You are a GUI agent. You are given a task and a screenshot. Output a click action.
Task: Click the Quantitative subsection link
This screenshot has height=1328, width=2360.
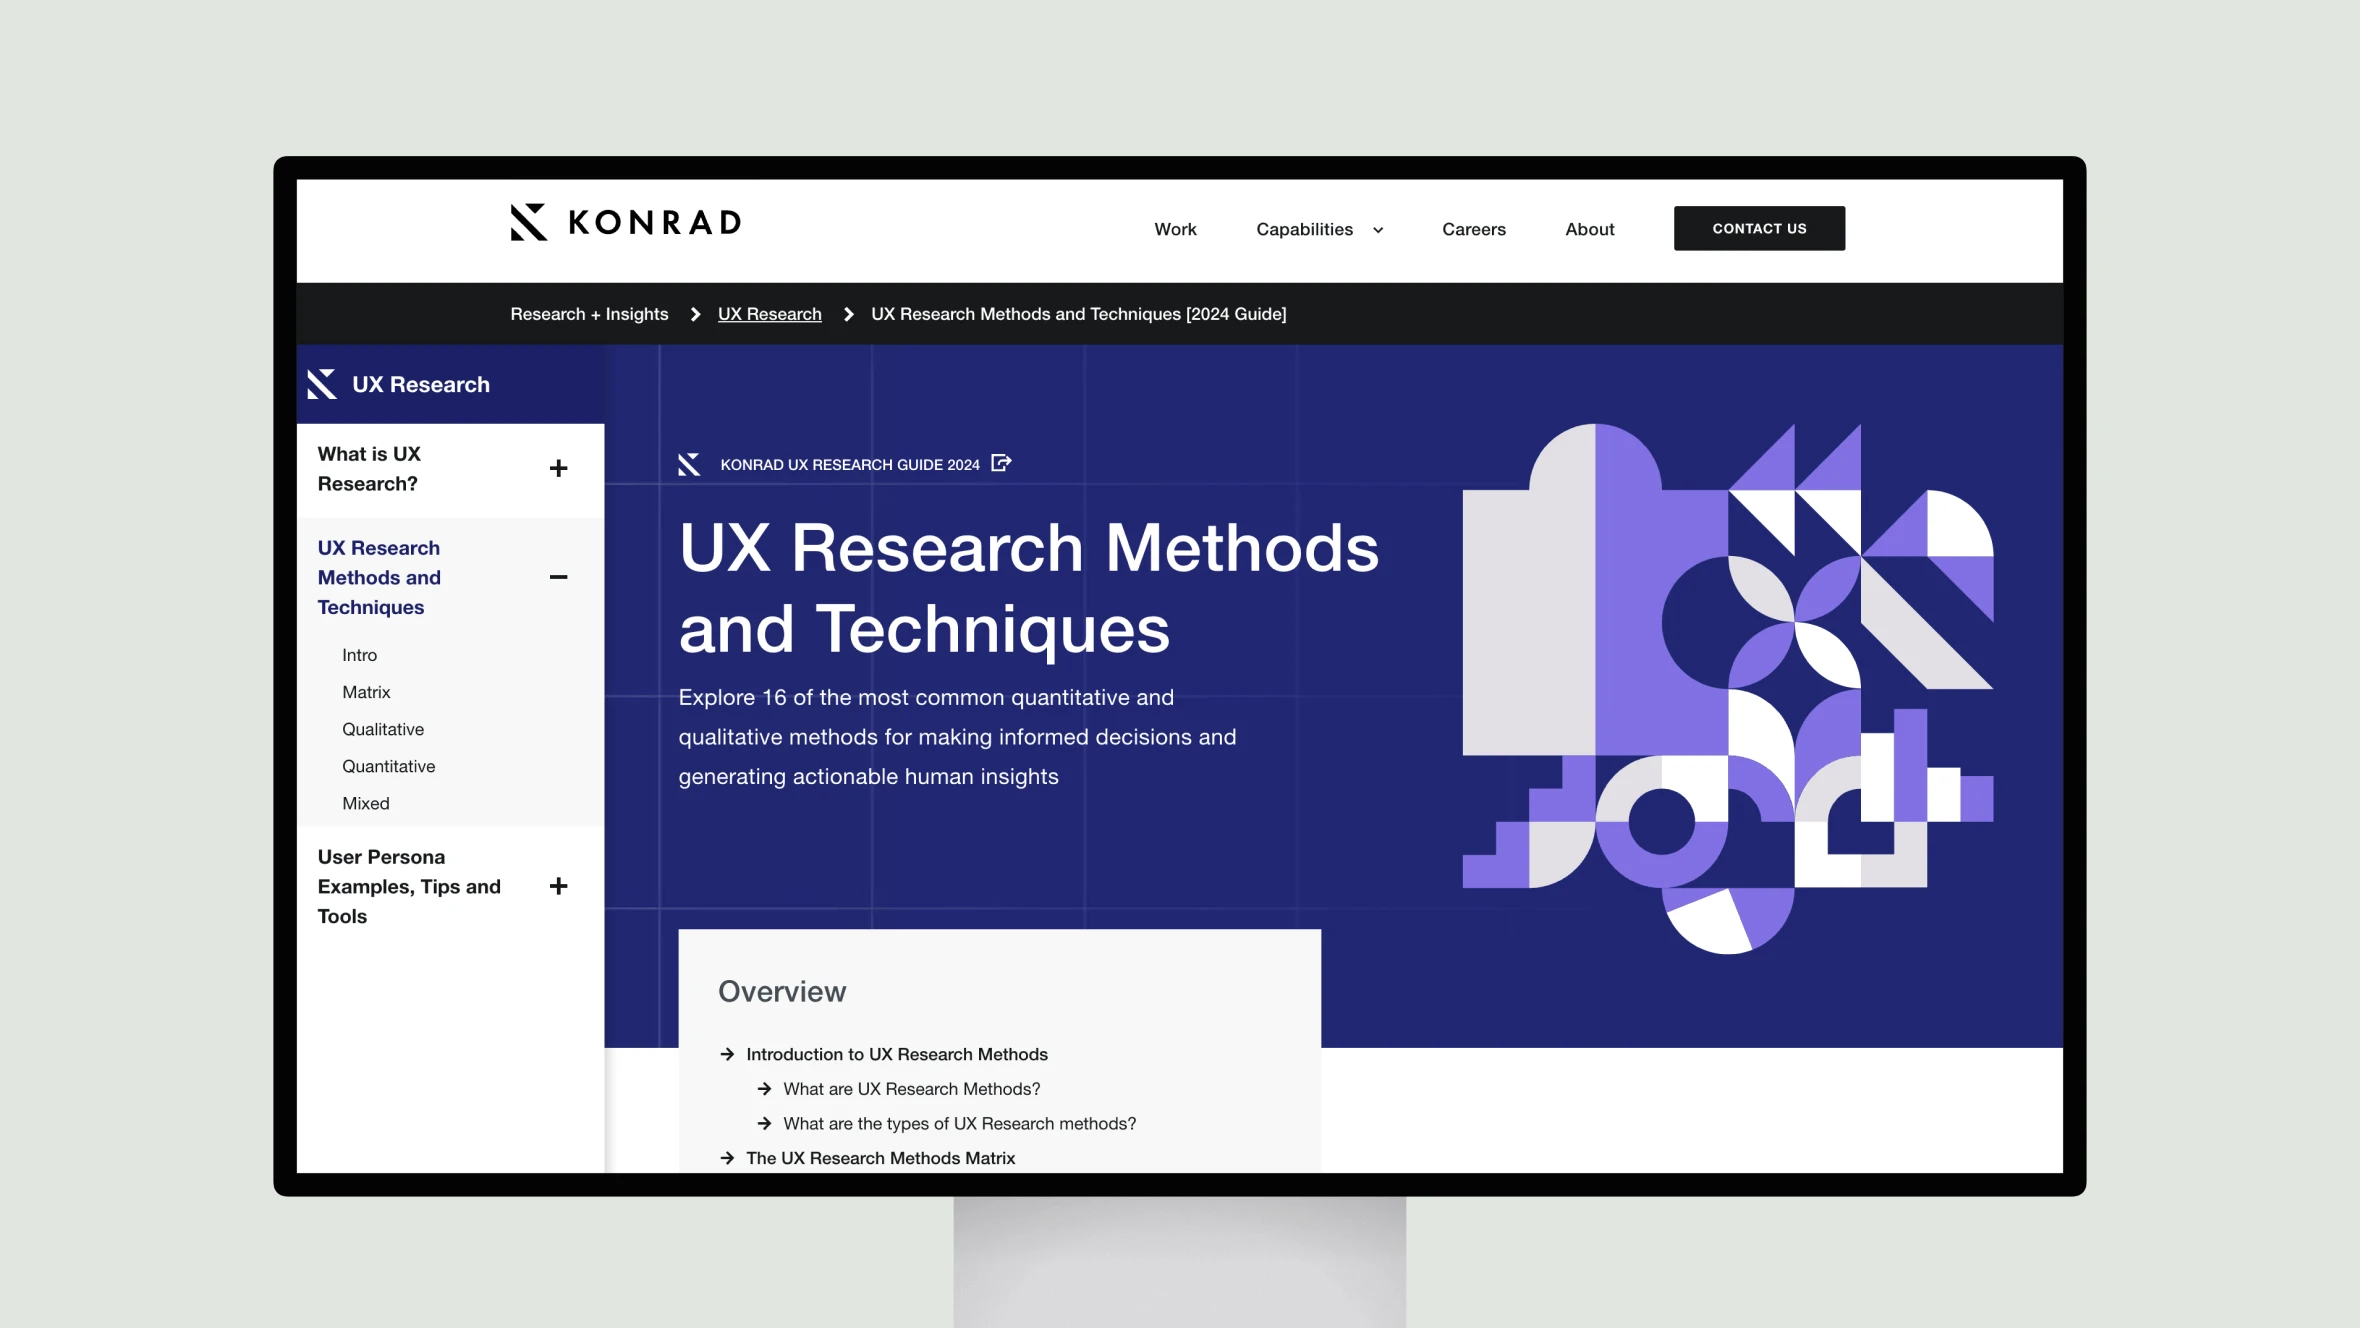[x=387, y=765]
